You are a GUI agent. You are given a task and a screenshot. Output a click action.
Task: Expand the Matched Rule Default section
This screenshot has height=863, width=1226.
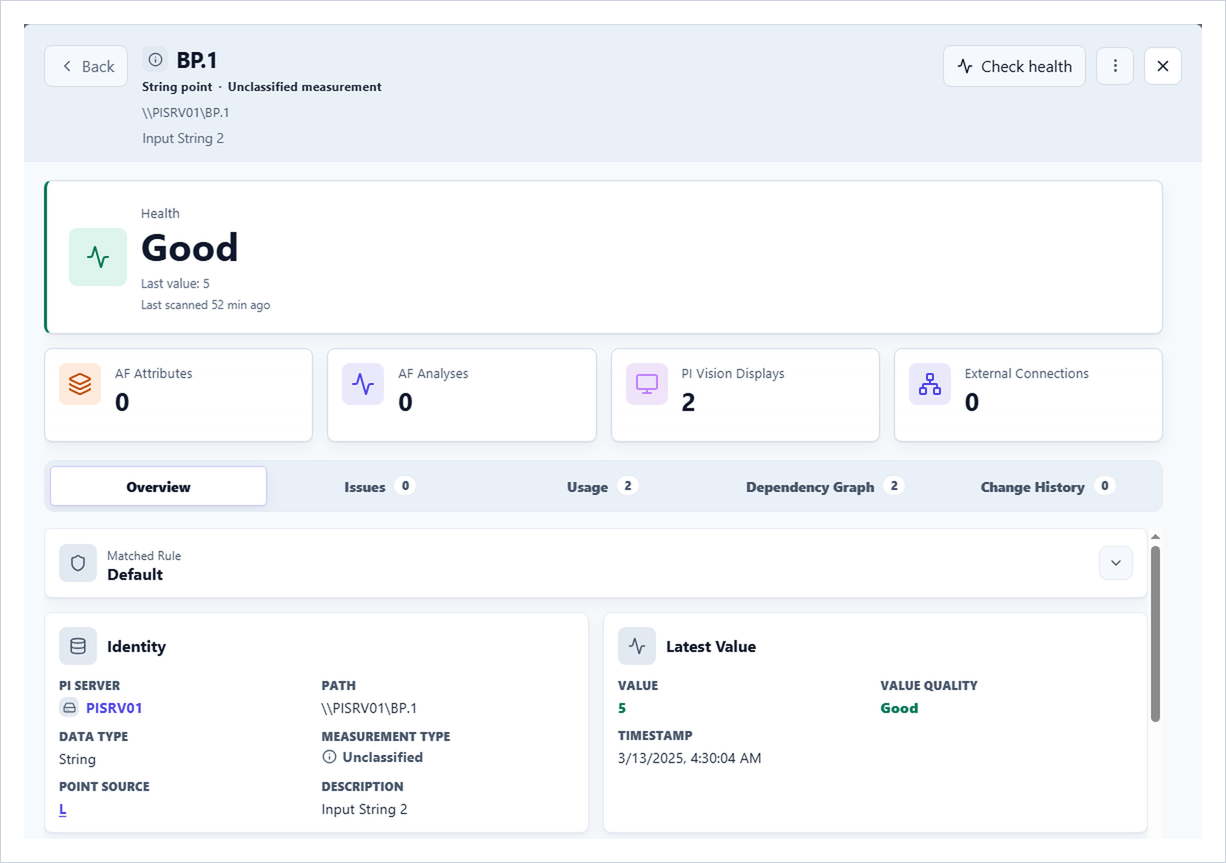tap(1116, 563)
